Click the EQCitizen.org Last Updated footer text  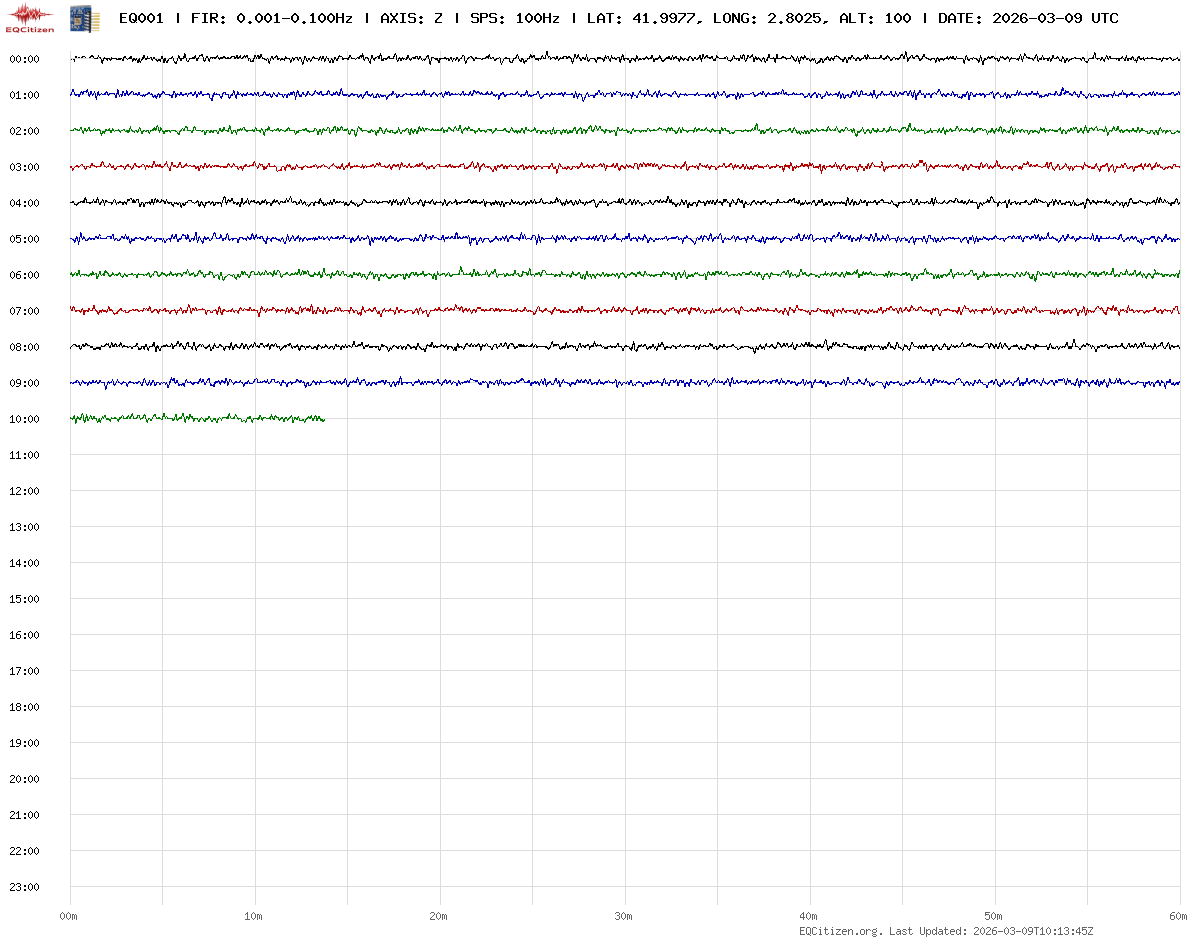click(x=946, y=931)
